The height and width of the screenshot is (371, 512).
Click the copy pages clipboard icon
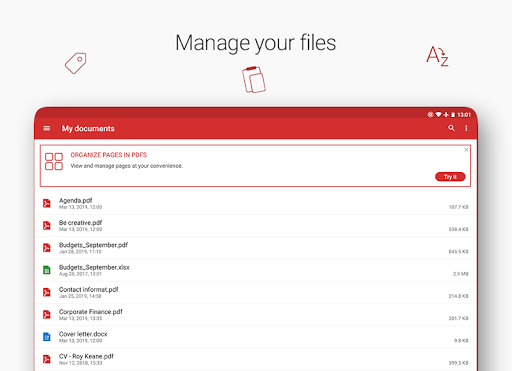(254, 80)
